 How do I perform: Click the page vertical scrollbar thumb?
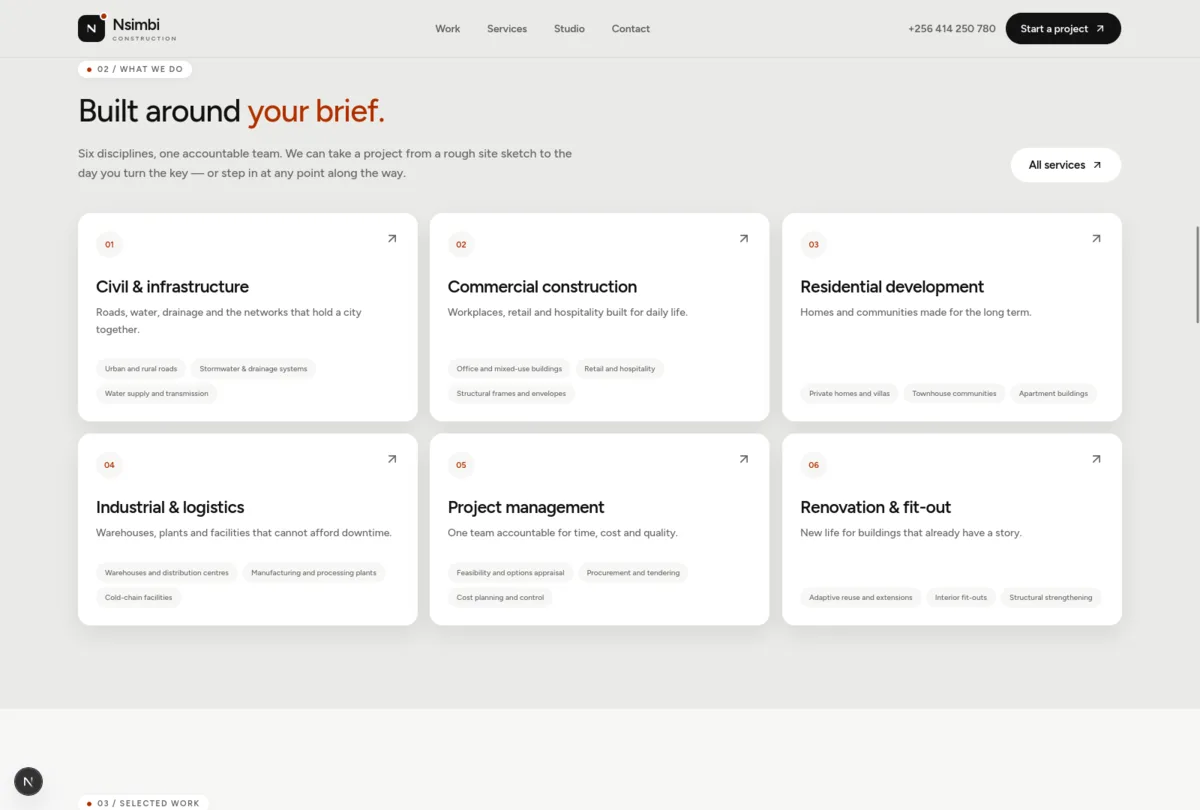tap(1197, 275)
